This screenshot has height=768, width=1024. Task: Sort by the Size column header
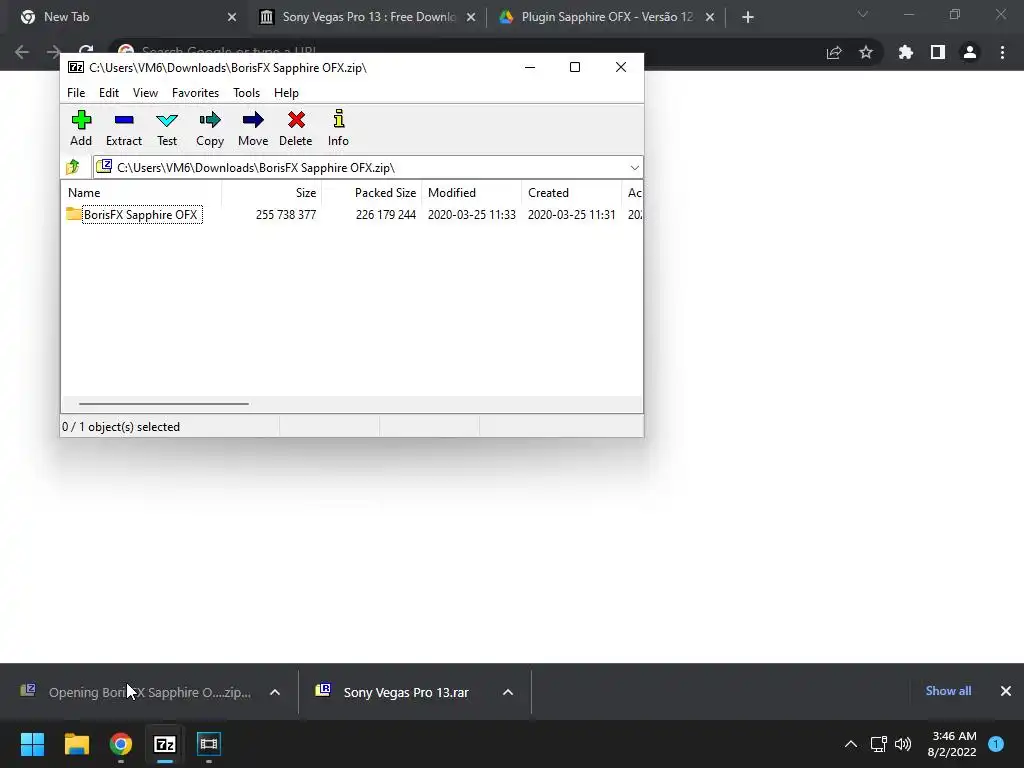271,193
